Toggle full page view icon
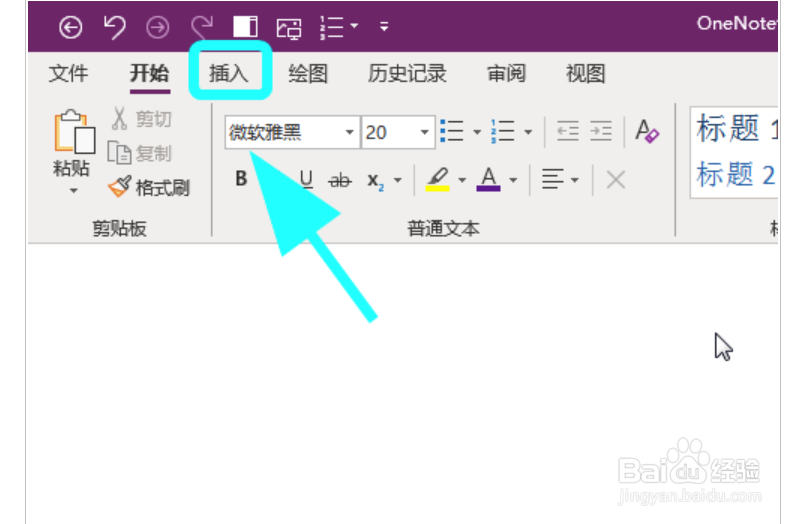806x524 pixels. [289, 28]
